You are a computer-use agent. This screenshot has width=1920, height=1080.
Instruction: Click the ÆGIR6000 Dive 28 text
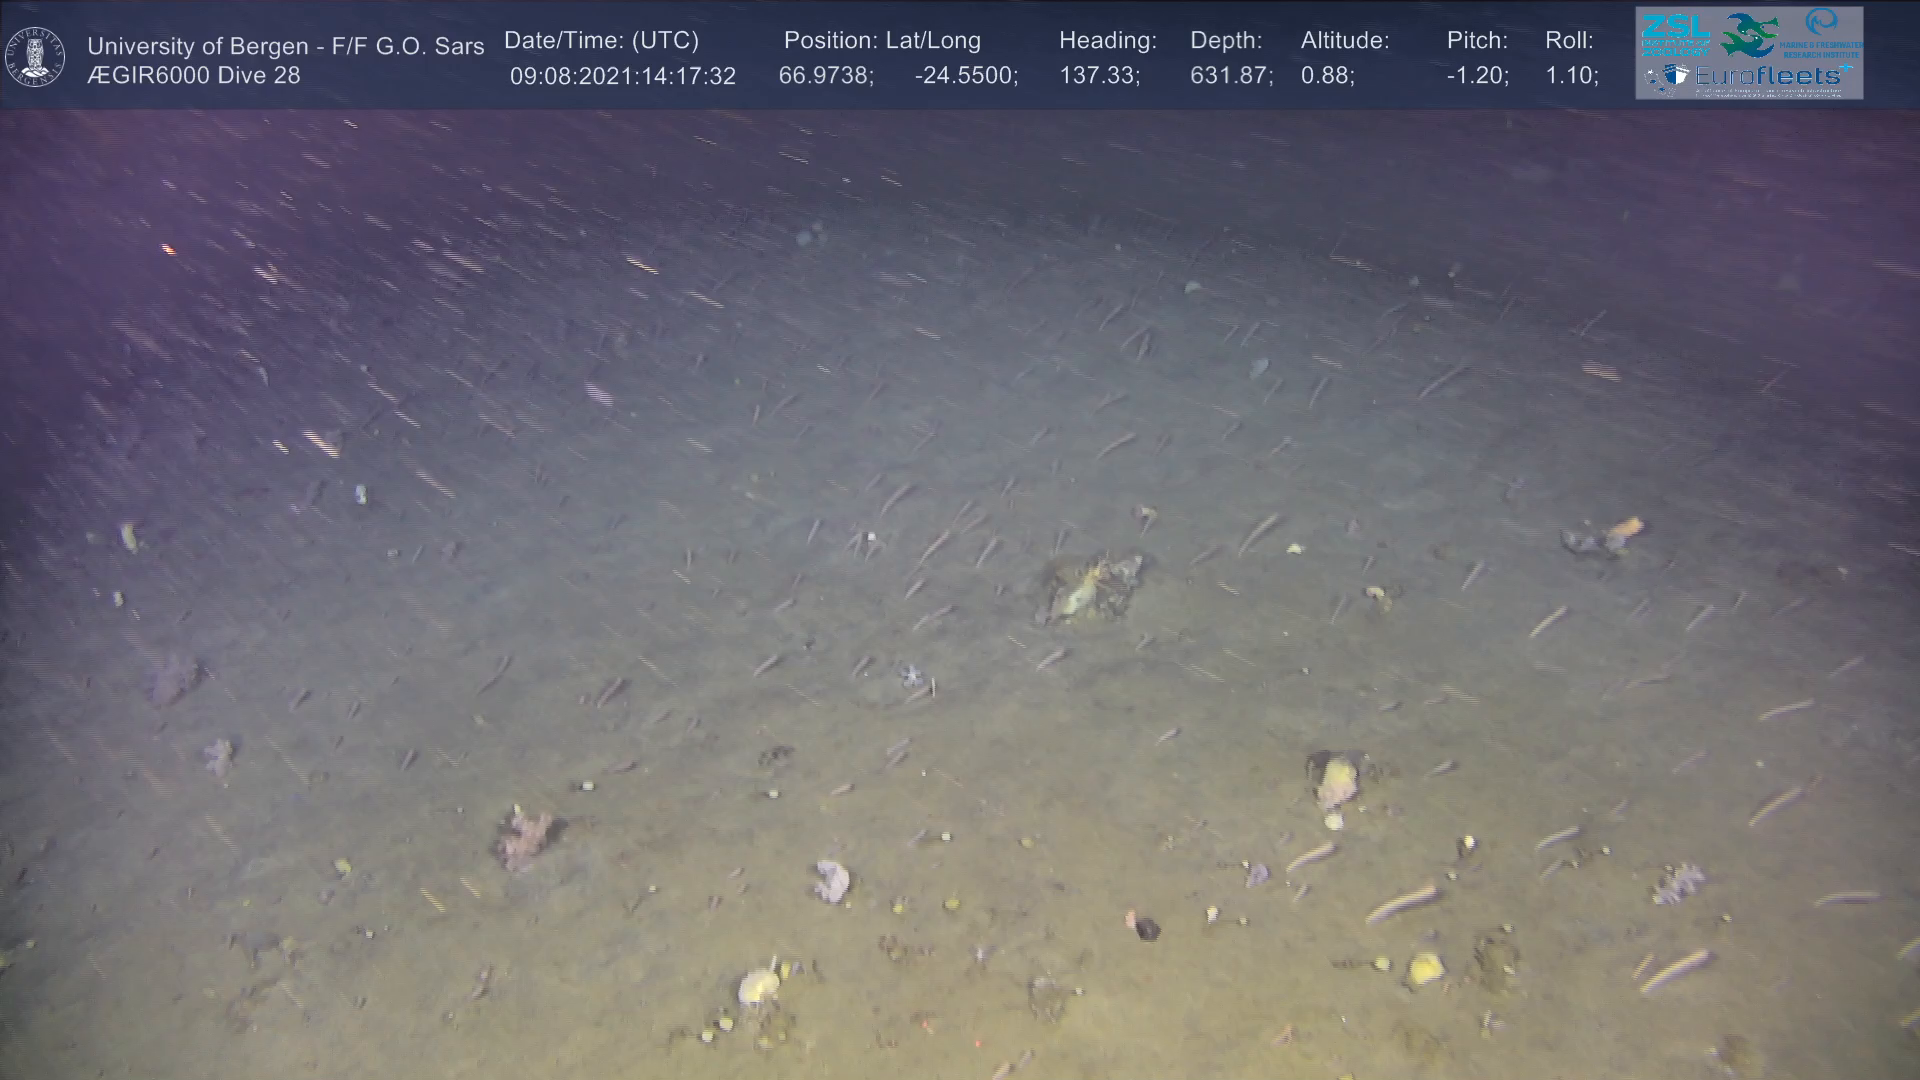tap(193, 76)
